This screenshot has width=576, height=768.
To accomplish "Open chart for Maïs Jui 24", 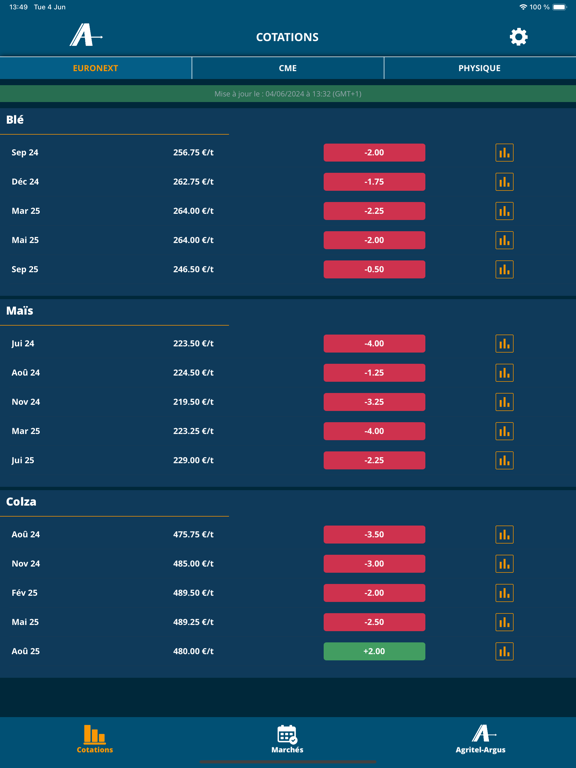I will [504, 343].
